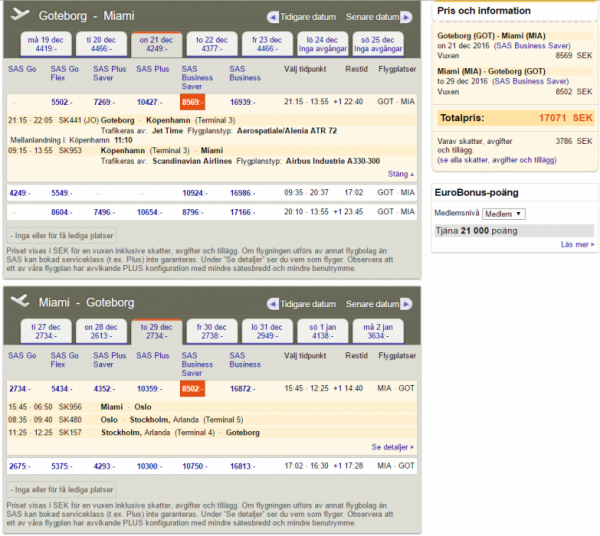Select the 8502 SAS Business Saver return fare

[x=193, y=388]
